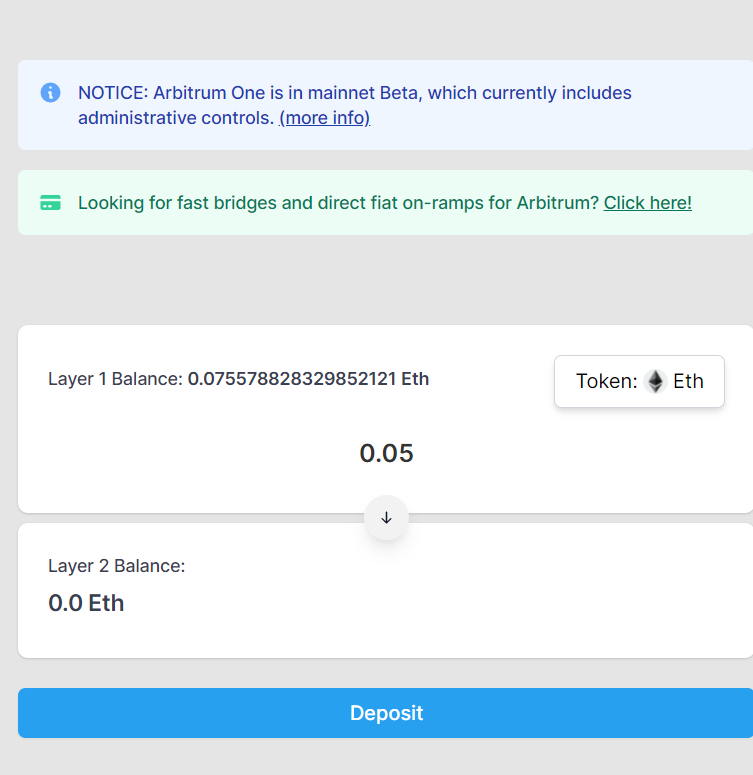The image size is (753, 775).
Task: Swap direction with the down arrow button
Action: (x=386, y=517)
